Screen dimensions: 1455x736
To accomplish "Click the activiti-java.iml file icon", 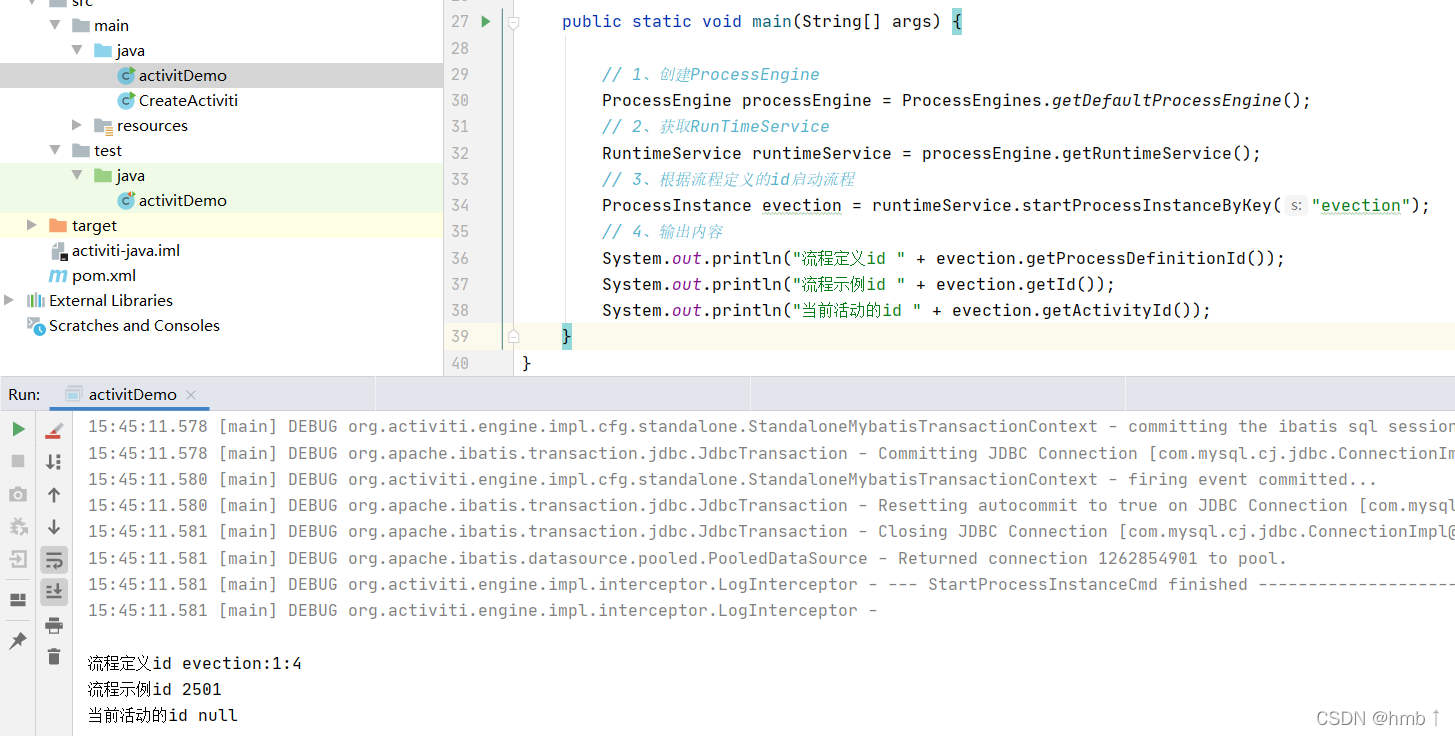I will pos(58,251).
